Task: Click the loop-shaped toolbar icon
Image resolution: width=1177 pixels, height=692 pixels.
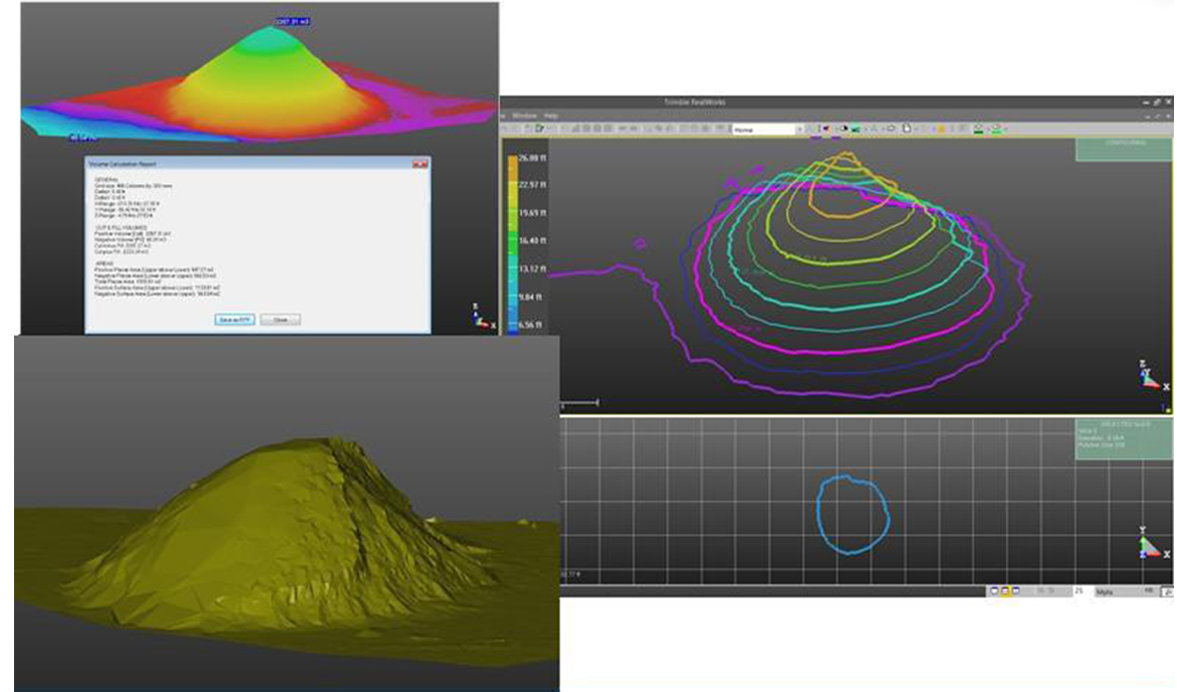Action: 891,128
